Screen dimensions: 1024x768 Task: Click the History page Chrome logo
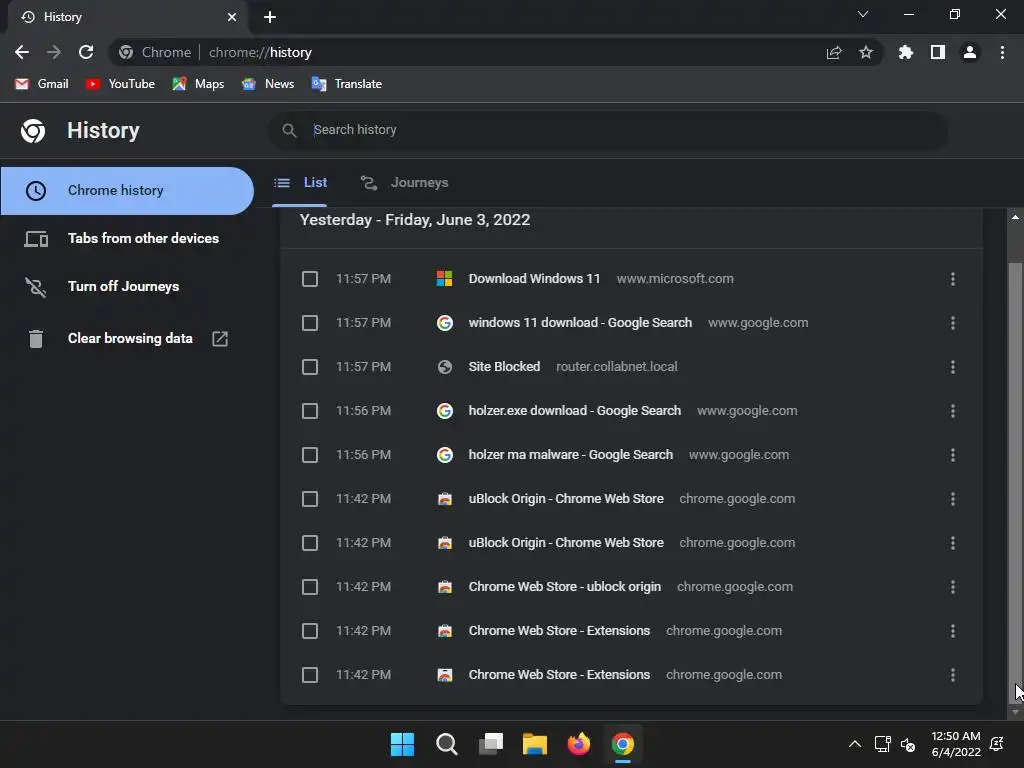point(33,131)
